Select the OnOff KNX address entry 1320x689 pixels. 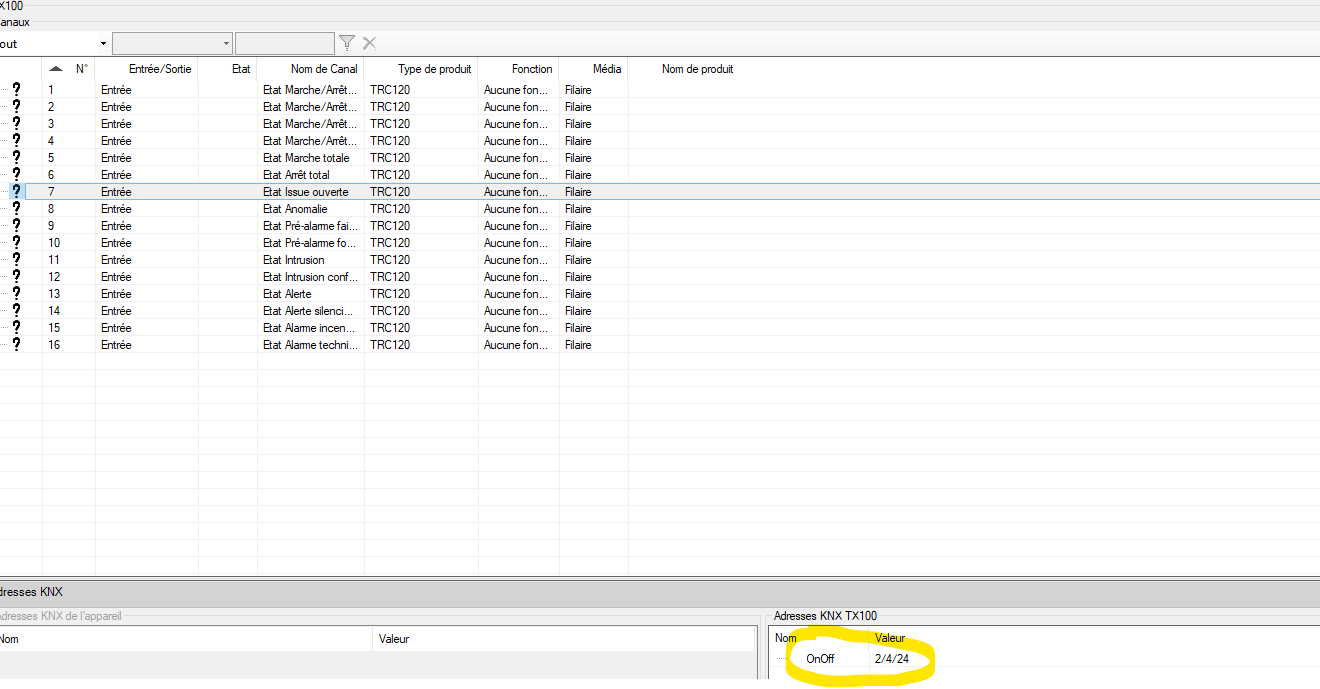pyautogui.click(x=820, y=659)
